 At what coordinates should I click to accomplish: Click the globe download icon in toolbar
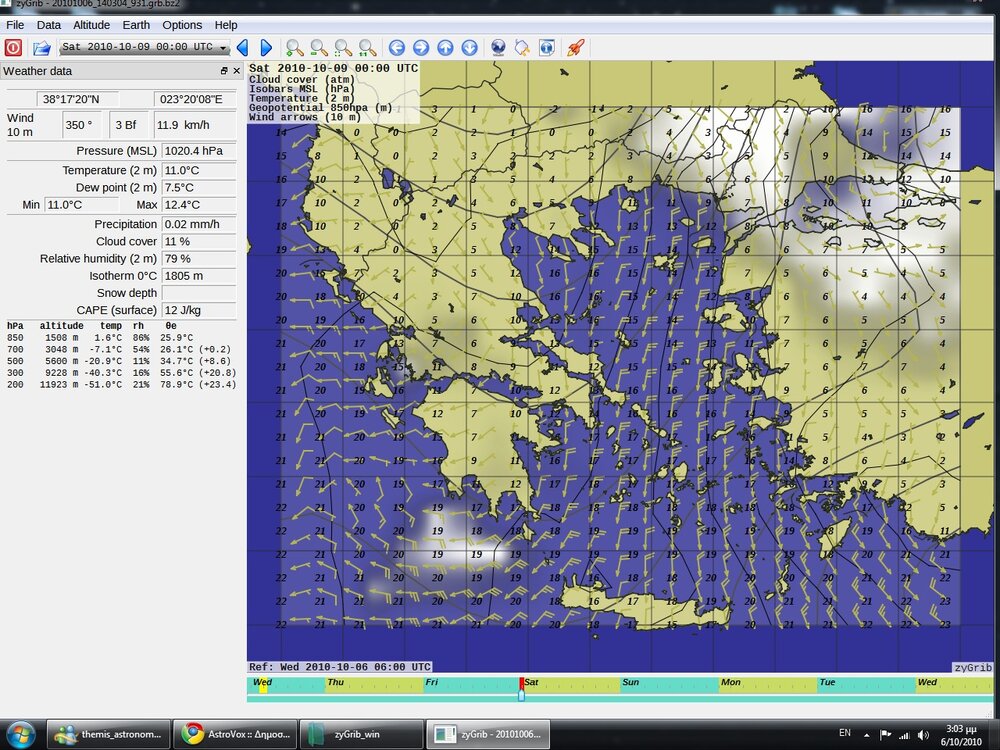498,47
